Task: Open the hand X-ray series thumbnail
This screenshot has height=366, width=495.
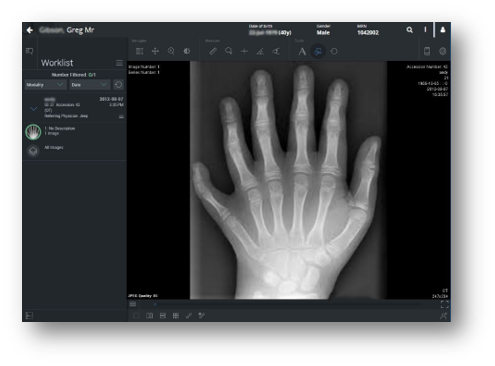Action: pyautogui.click(x=33, y=132)
